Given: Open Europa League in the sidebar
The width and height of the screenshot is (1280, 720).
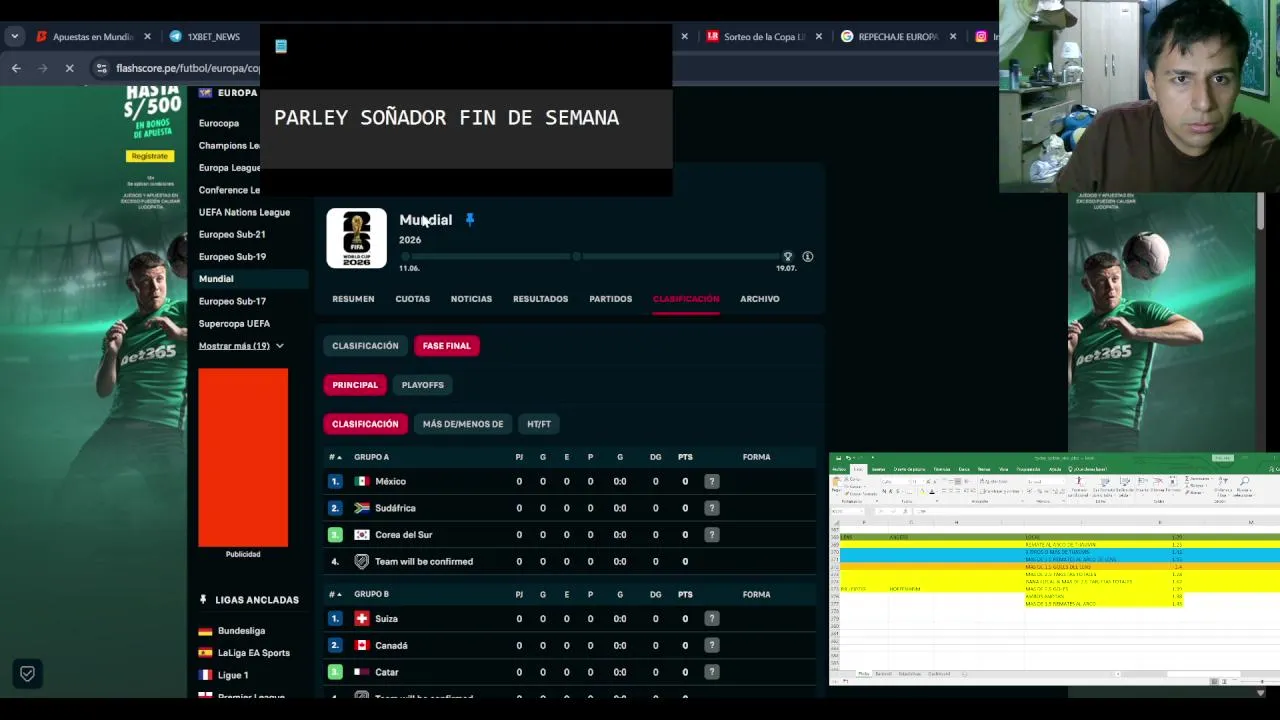Looking at the screenshot, I should pos(229,168).
